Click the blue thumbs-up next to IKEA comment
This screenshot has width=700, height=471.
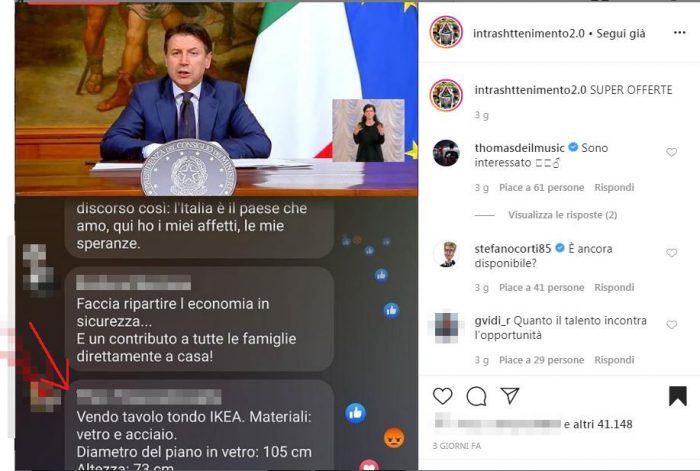(x=355, y=413)
